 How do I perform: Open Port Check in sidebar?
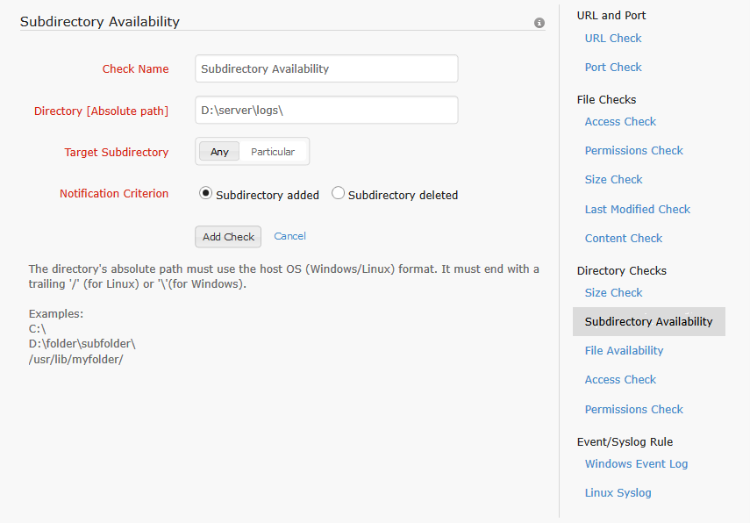click(613, 67)
